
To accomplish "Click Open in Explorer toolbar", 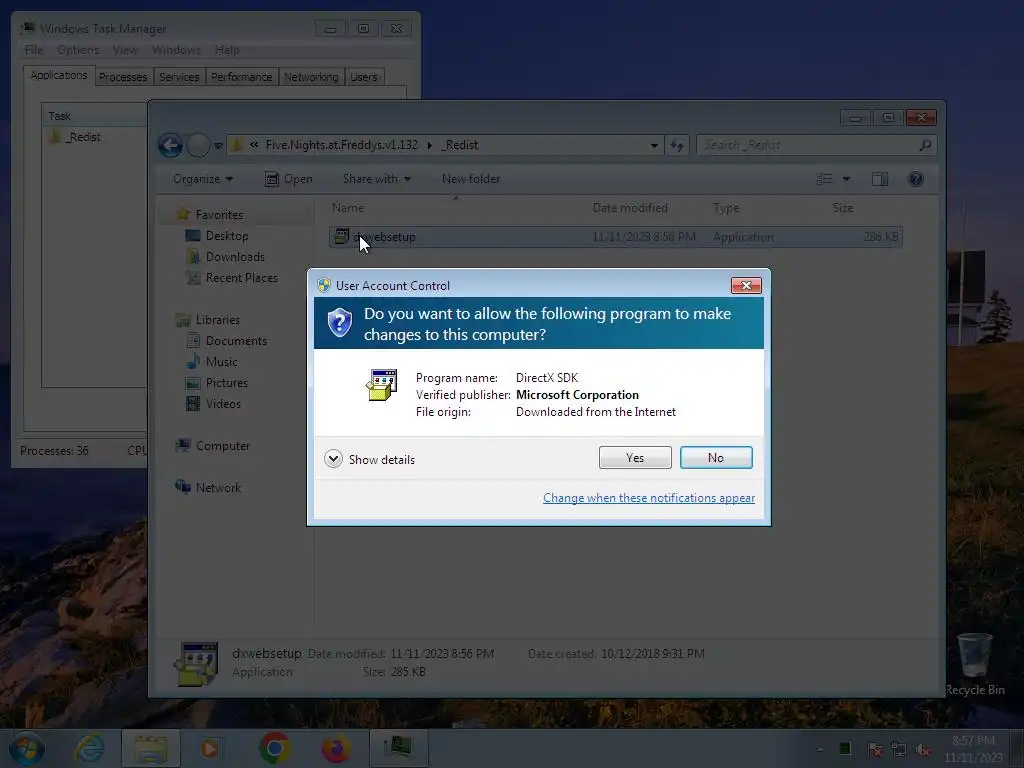I will [x=289, y=179].
